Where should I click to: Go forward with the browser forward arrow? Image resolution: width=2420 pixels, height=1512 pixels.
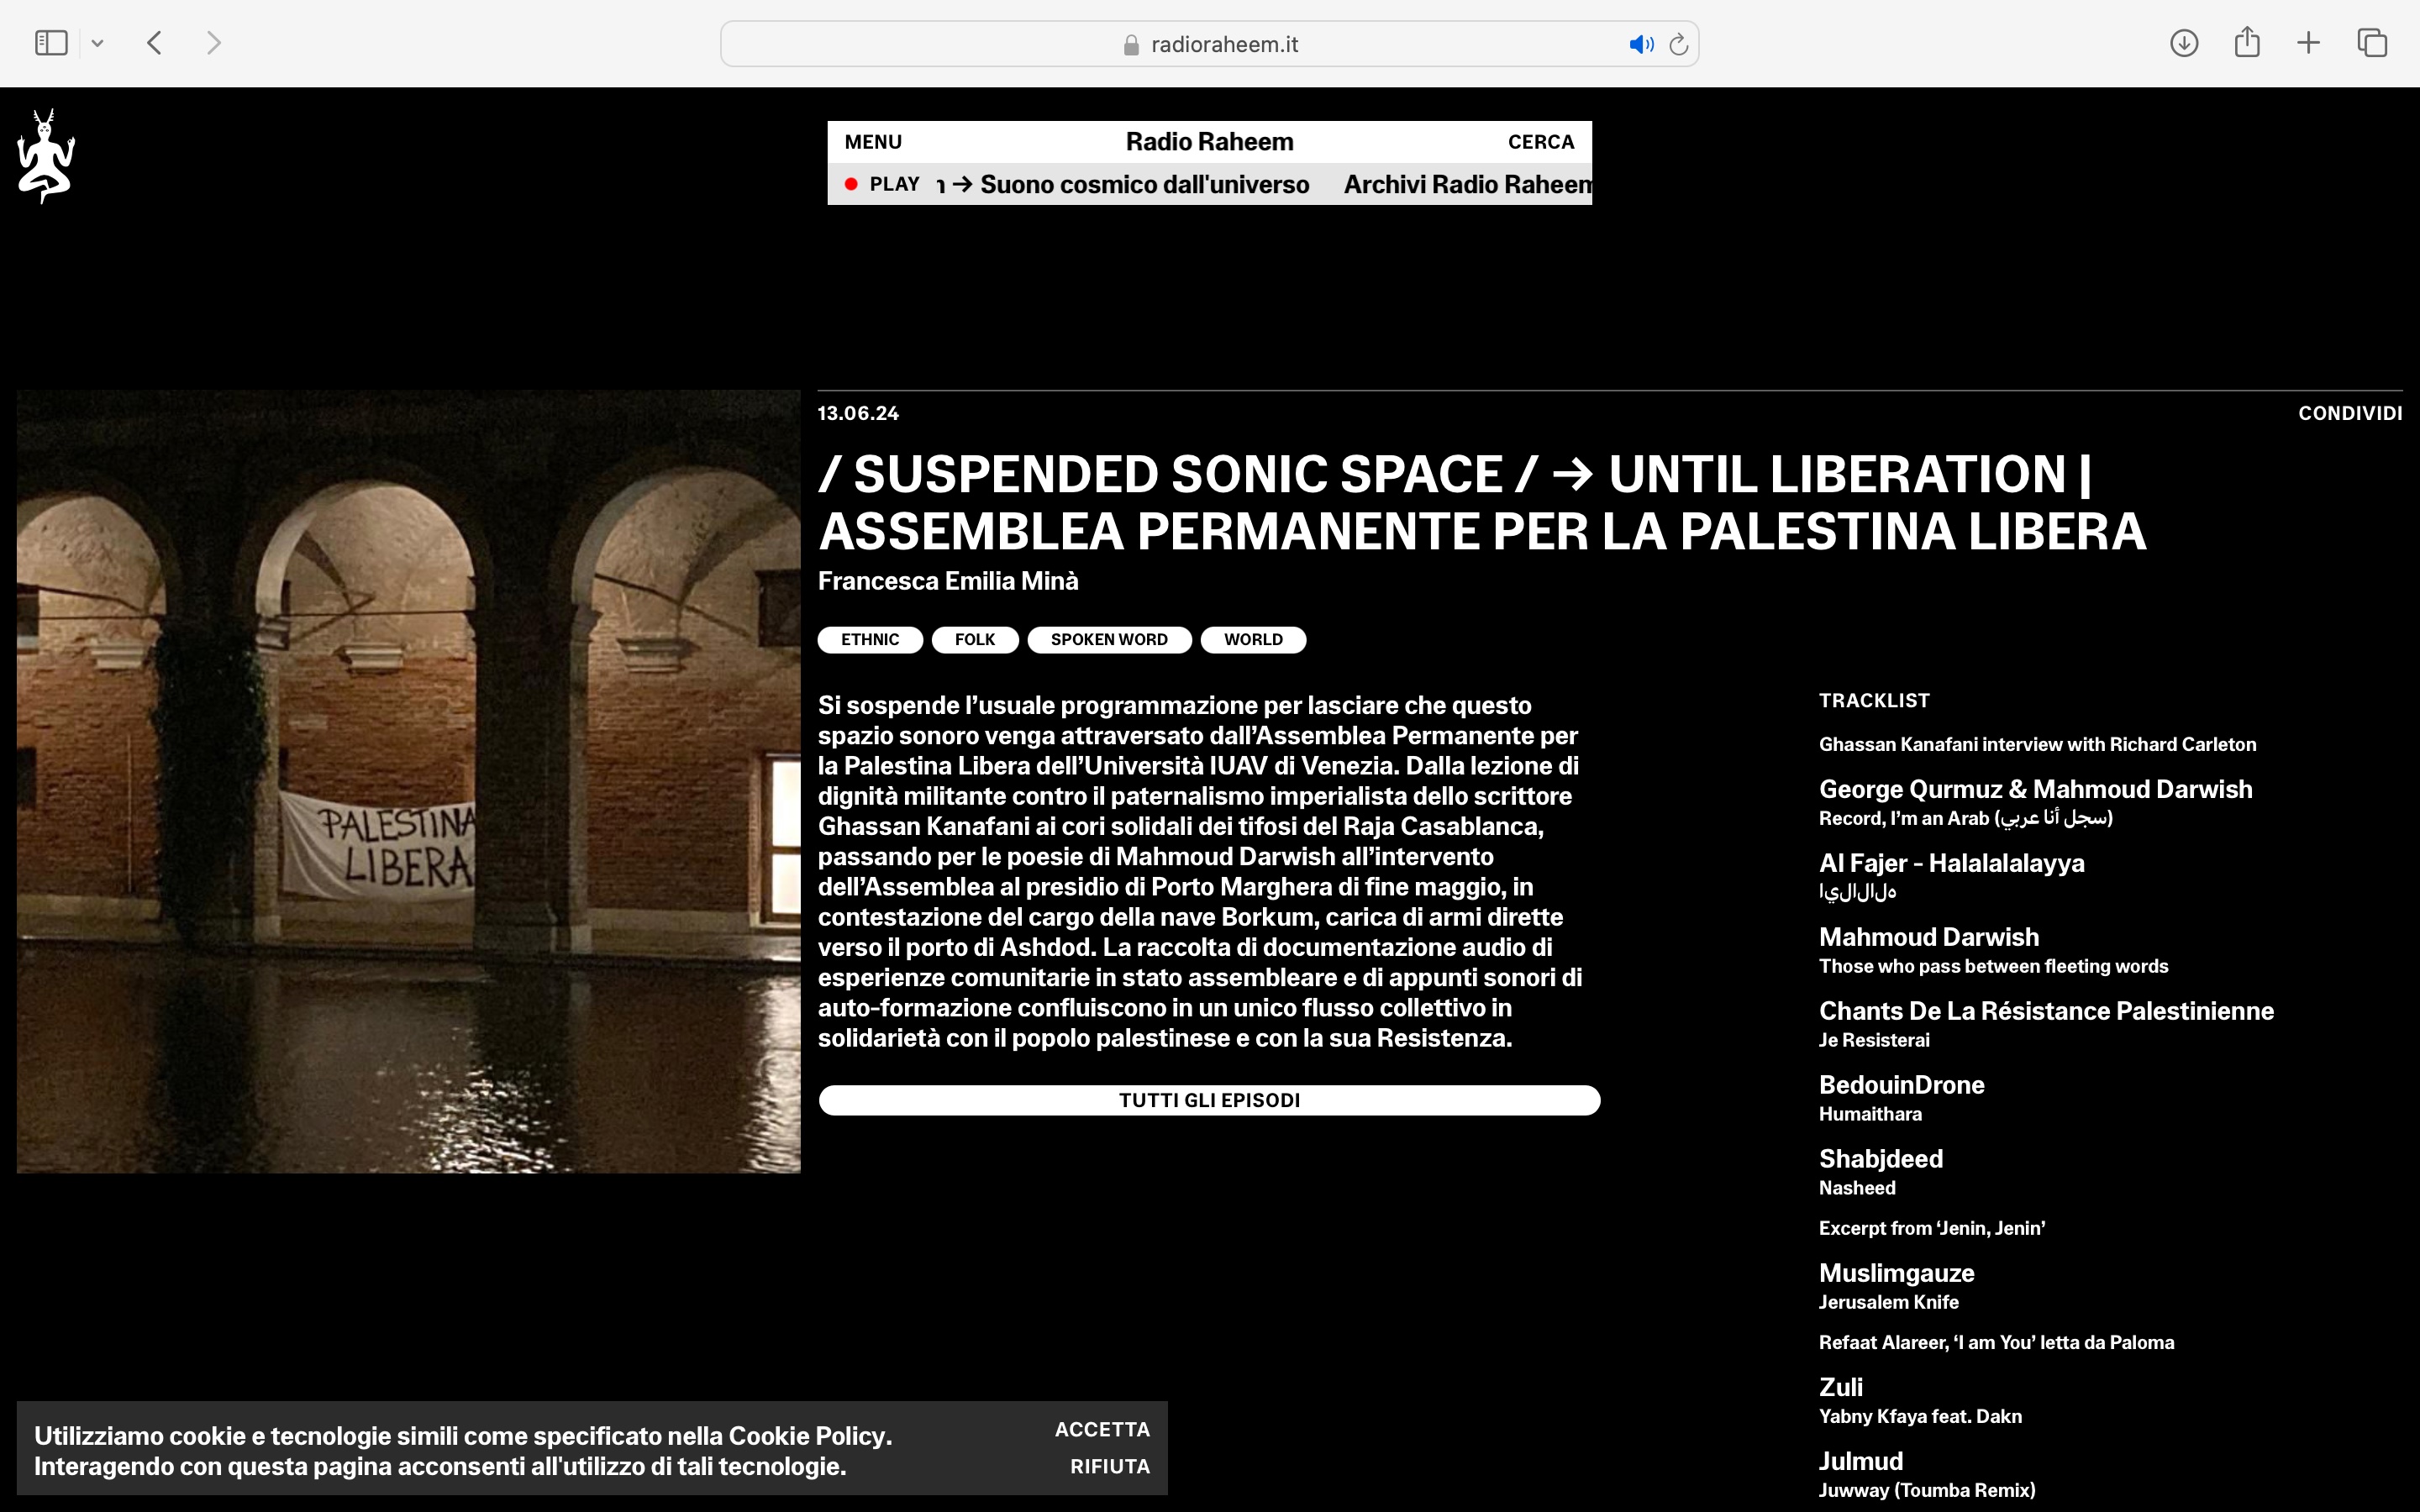[x=213, y=43]
